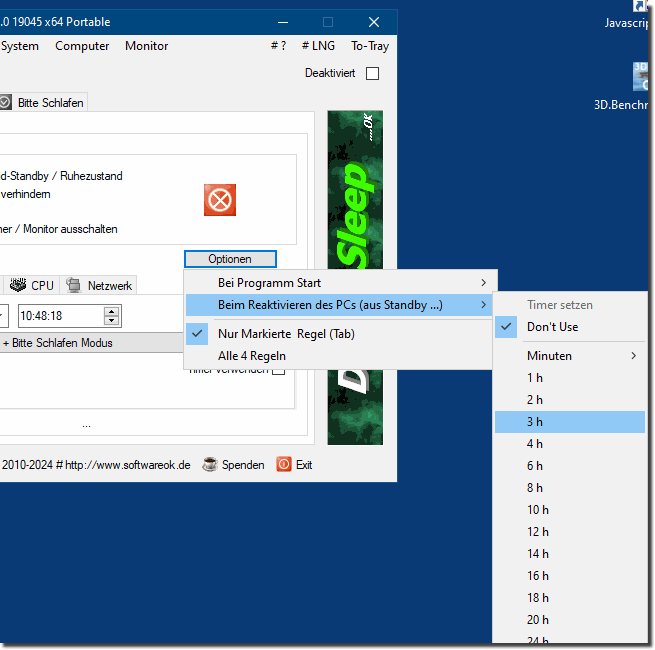Open the Computer menu
The image size is (655, 650).
(82, 46)
